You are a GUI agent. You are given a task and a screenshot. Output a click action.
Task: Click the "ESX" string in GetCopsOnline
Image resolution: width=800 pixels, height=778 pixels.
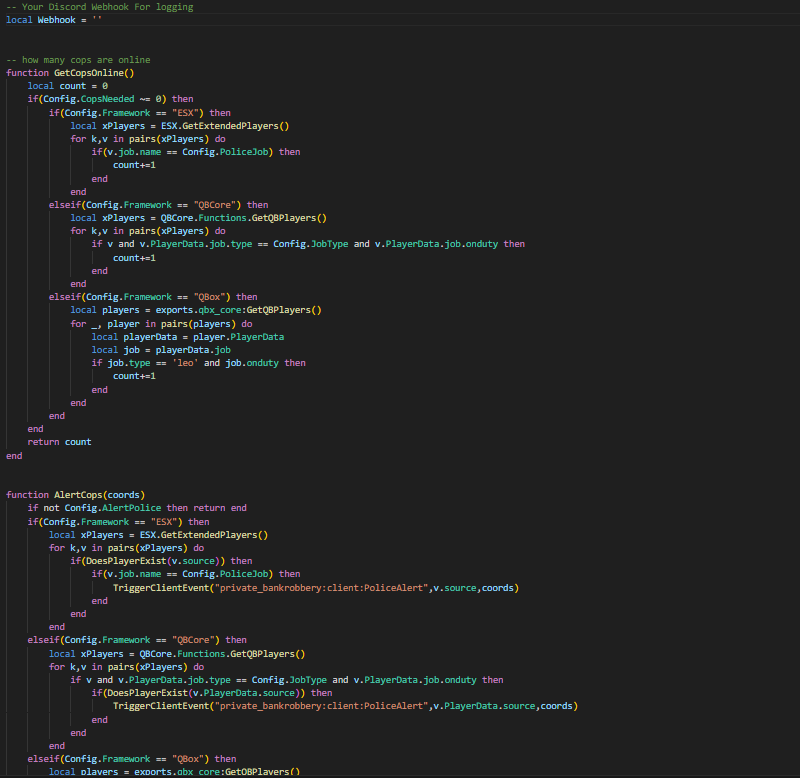[188, 113]
